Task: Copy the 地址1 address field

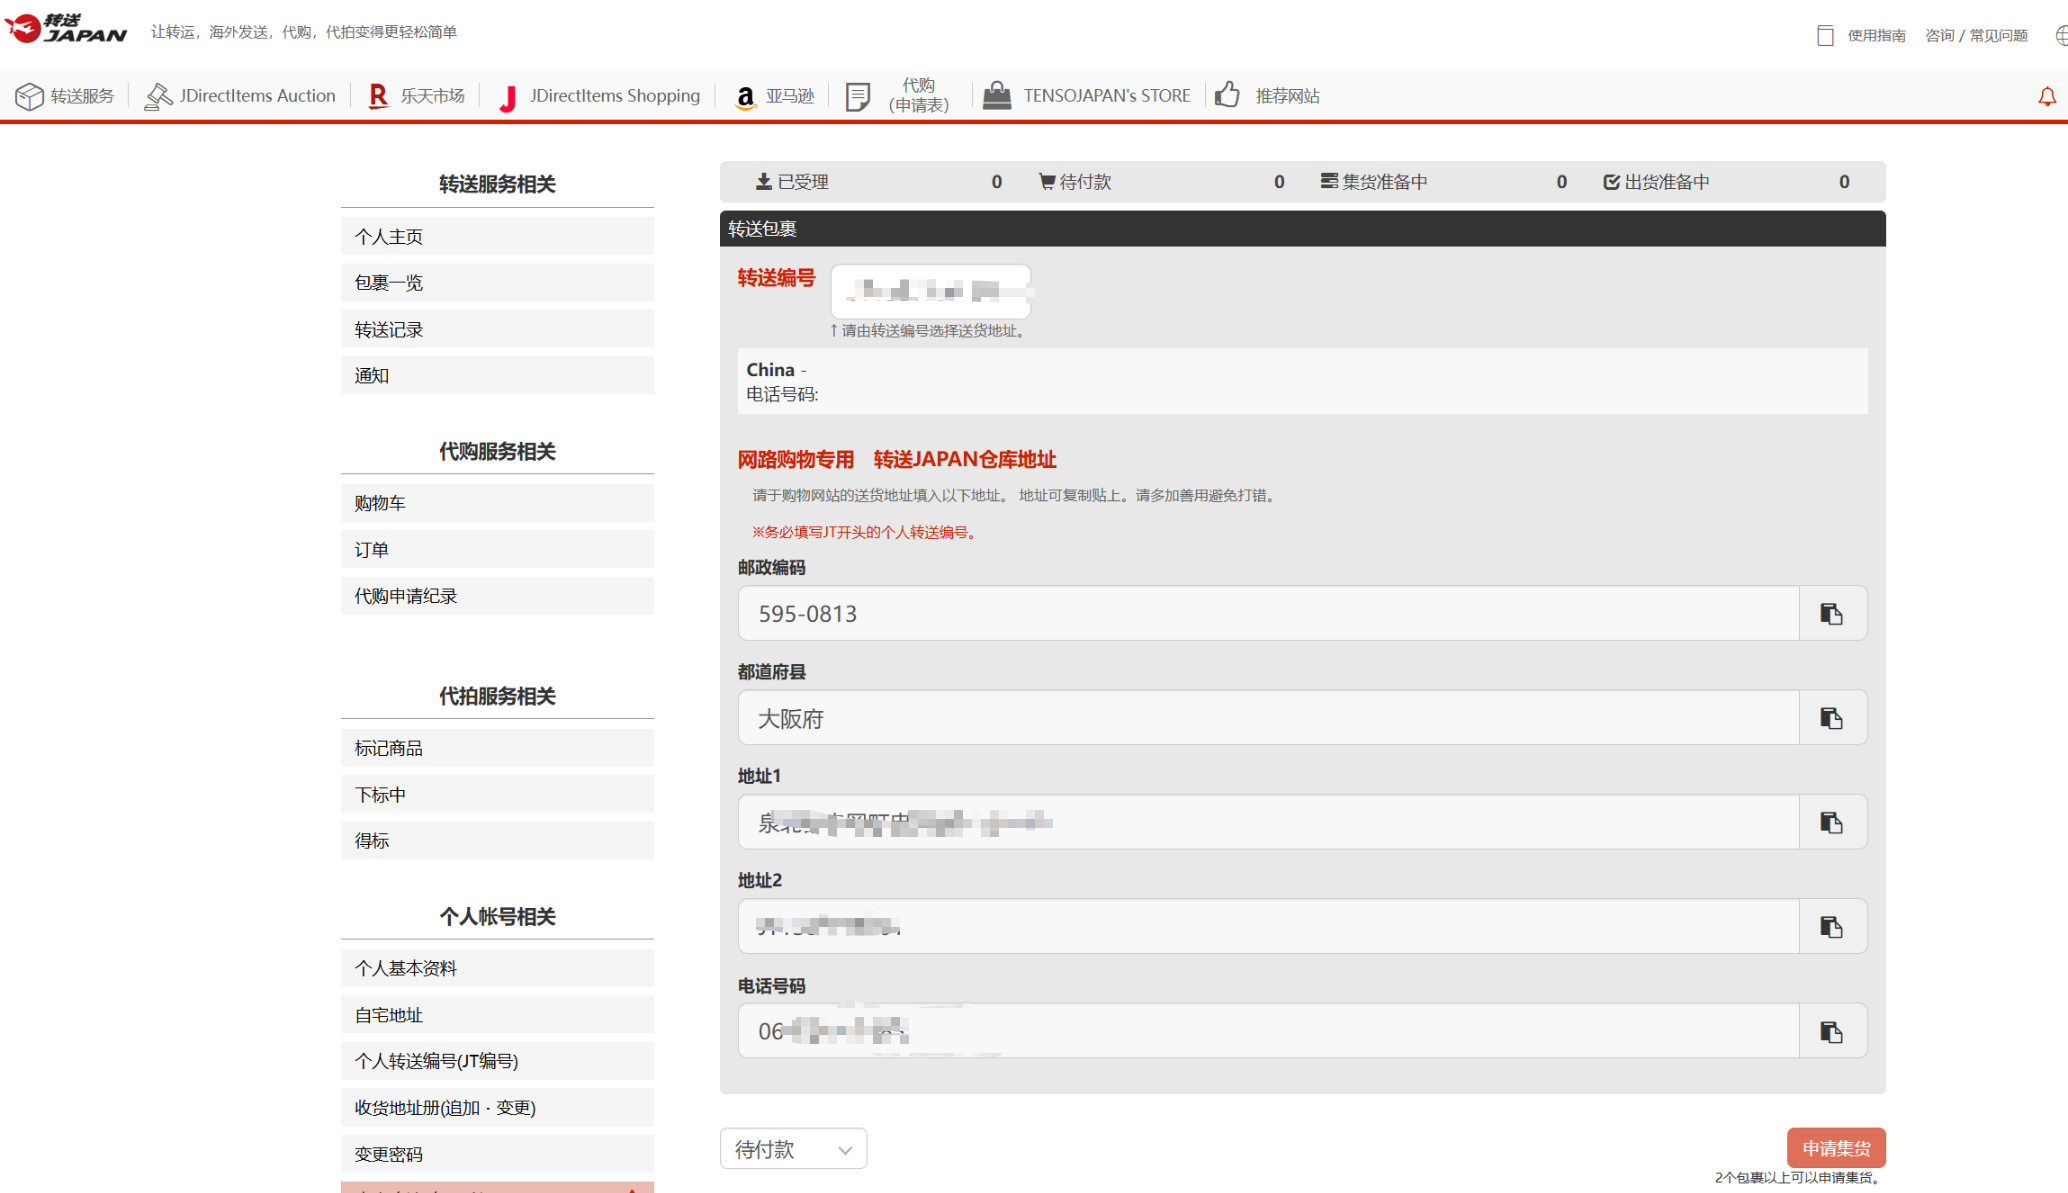Action: (x=1831, y=823)
